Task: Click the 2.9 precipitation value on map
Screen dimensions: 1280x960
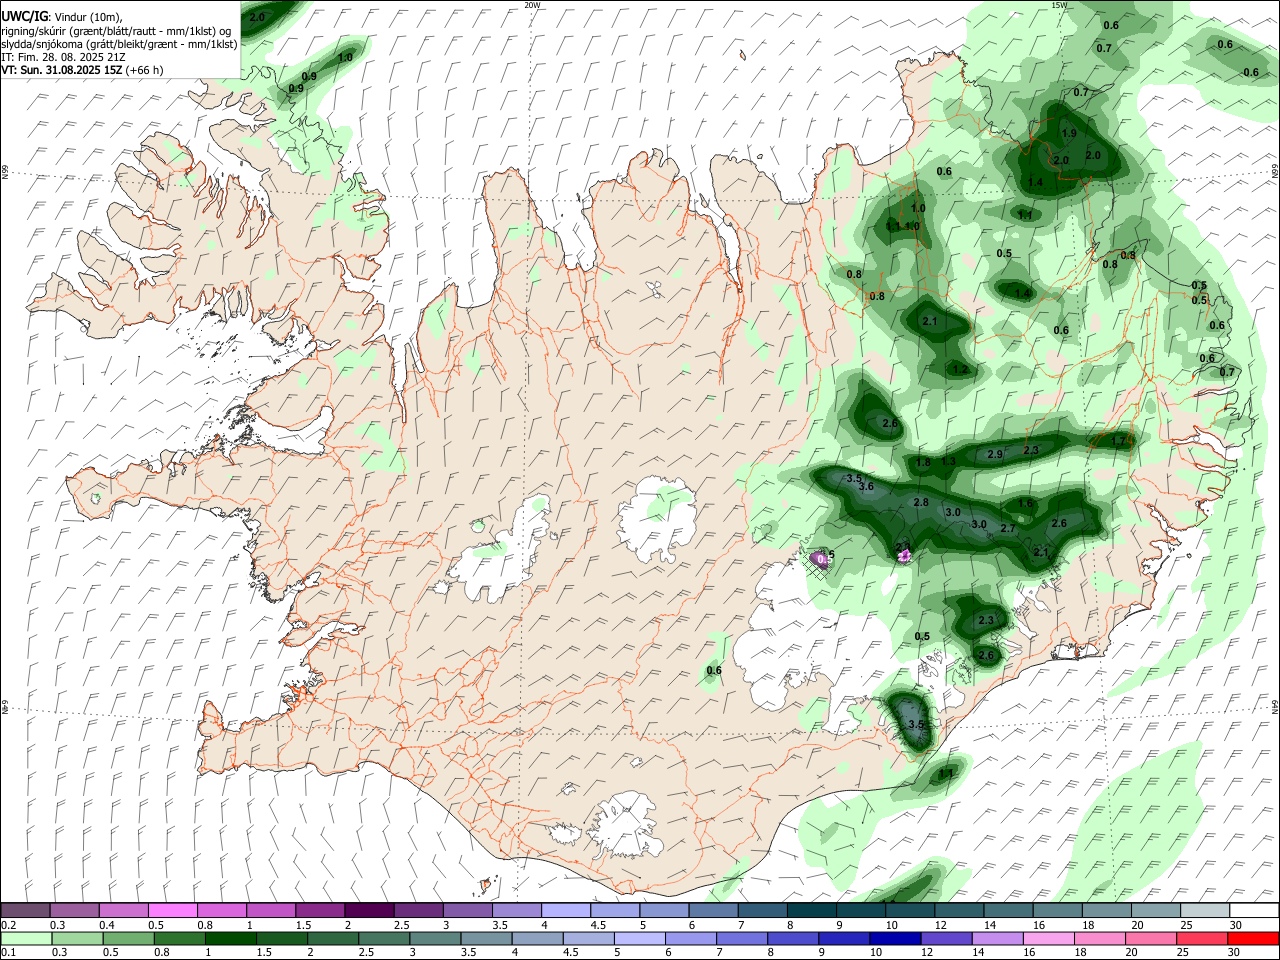Action: [x=995, y=455]
